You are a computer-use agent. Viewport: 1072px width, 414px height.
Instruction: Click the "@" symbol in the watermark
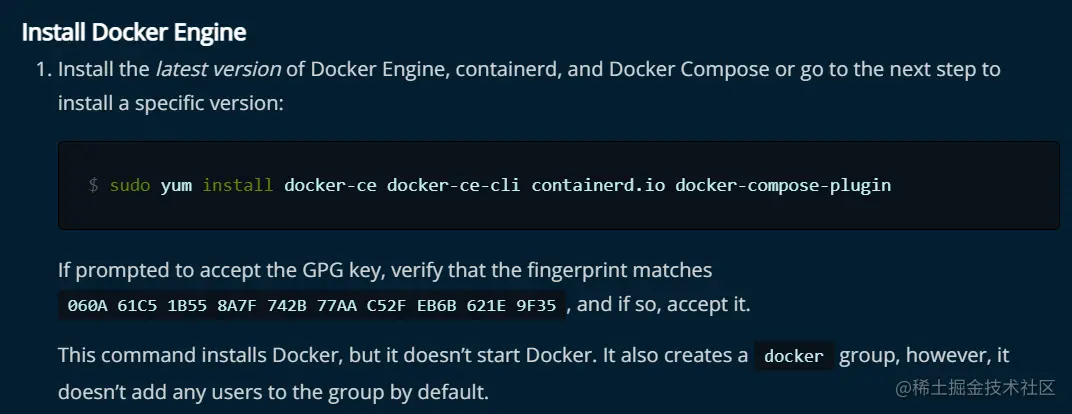click(903, 387)
